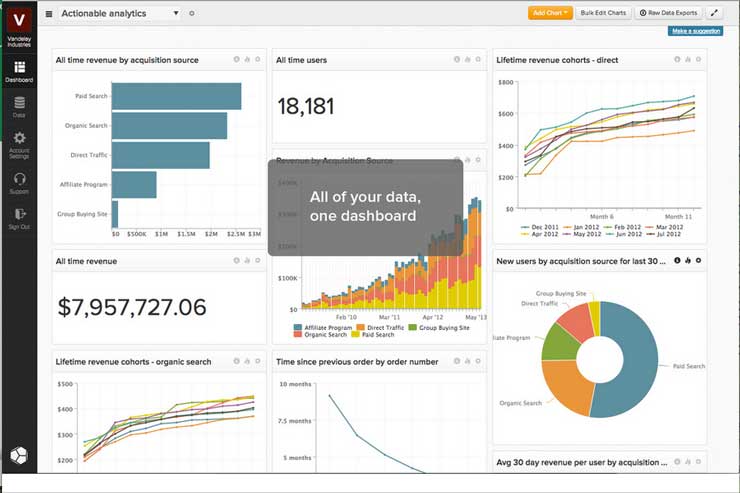Toggle Dec 2011 cohort in the legend
The image size is (740, 493).
pos(540,227)
